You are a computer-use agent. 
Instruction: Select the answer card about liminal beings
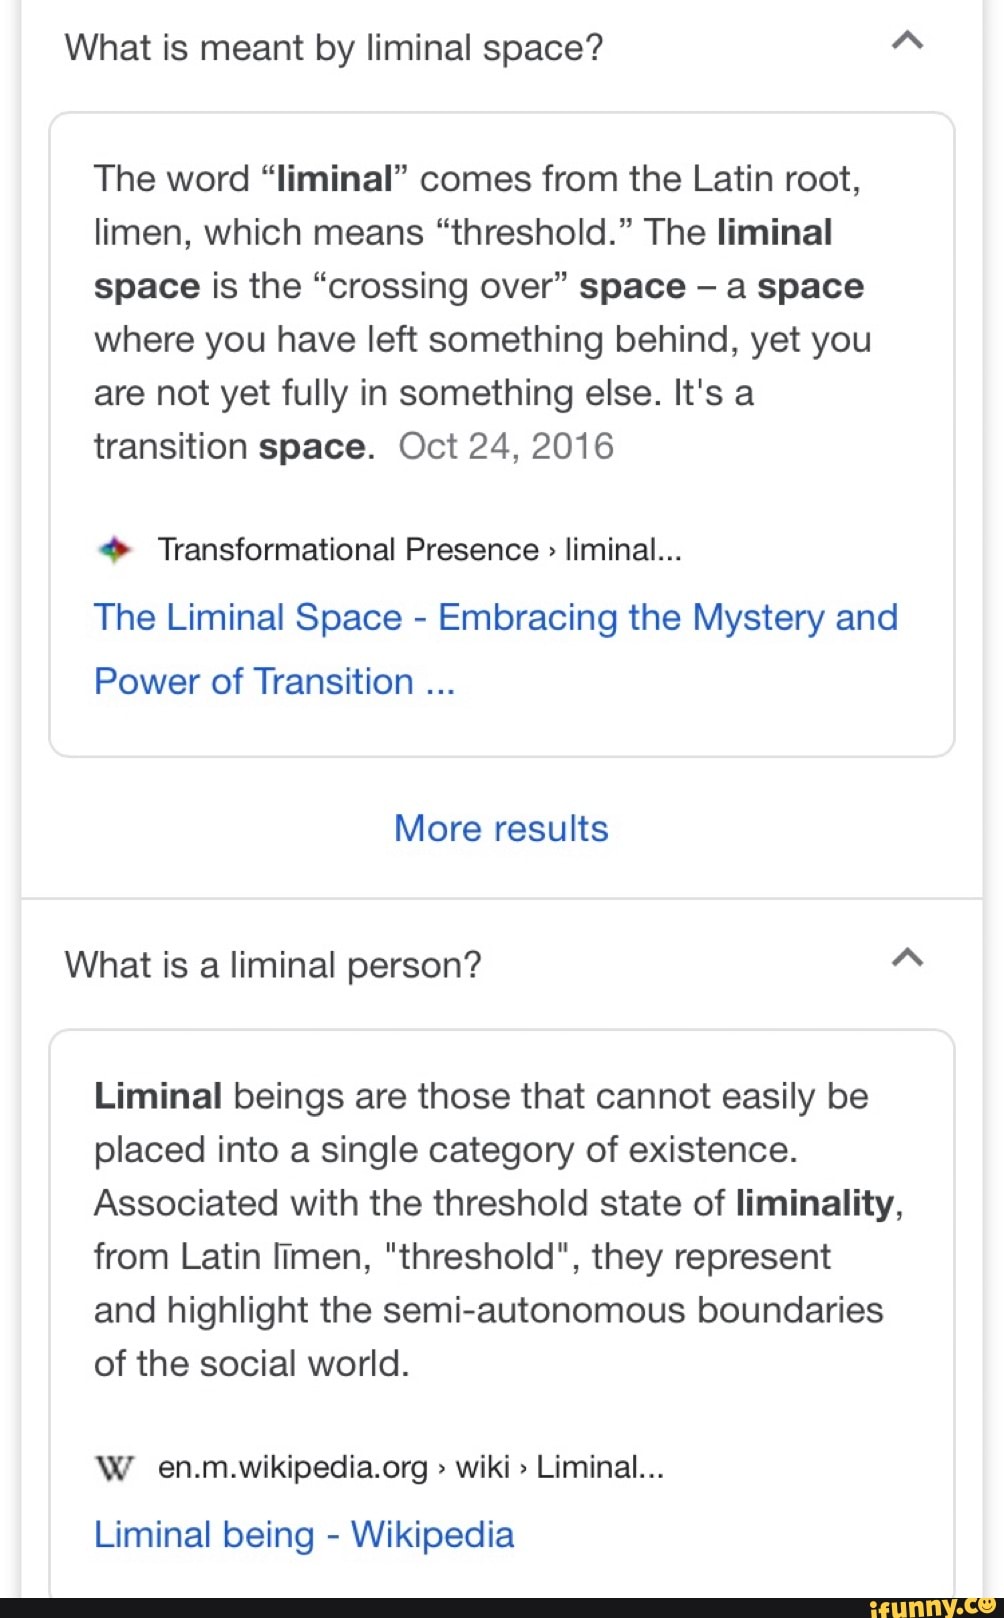pyautogui.click(x=501, y=1230)
